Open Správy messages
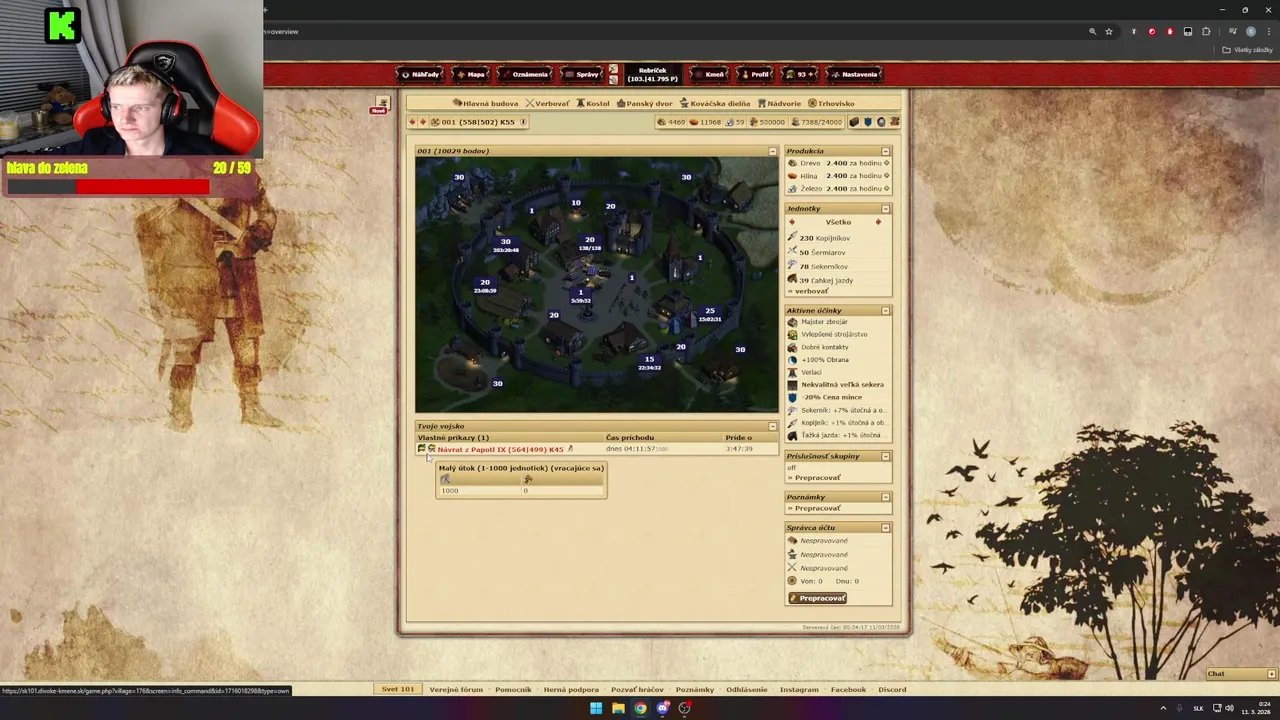This screenshot has width=1280, height=720. point(582,74)
